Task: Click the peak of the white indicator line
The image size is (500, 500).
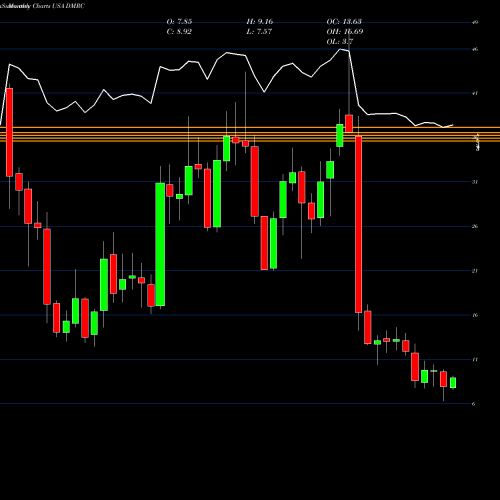Action: (341, 49)
